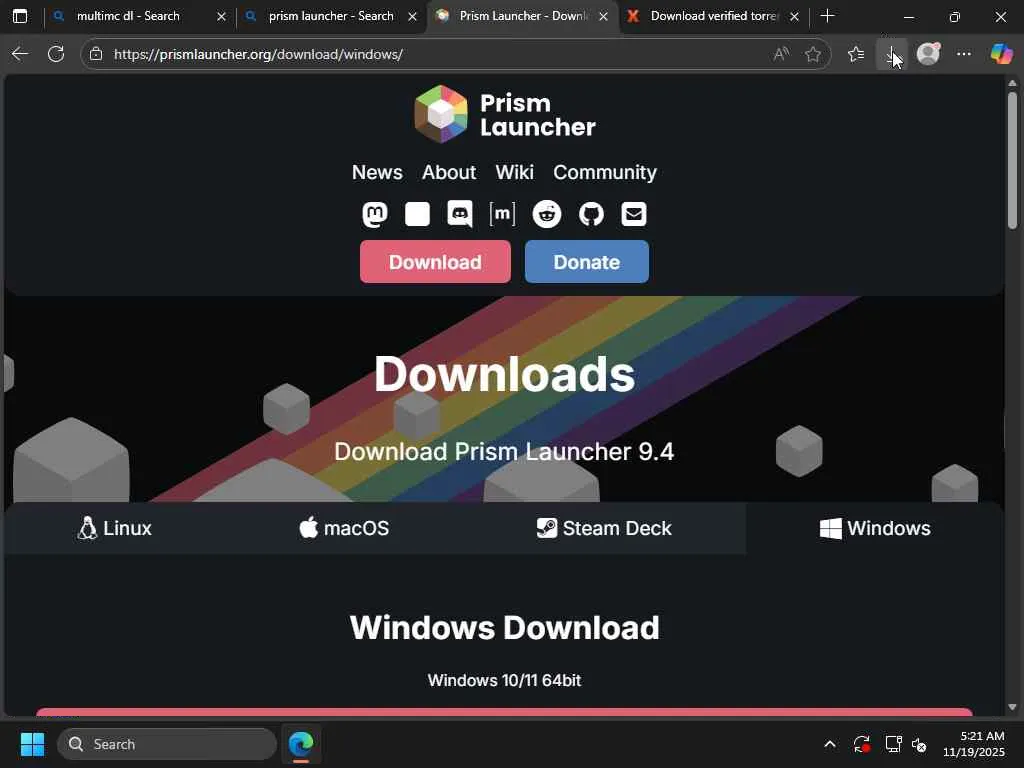Click the sync update tray icon

[x=861, y=744]
